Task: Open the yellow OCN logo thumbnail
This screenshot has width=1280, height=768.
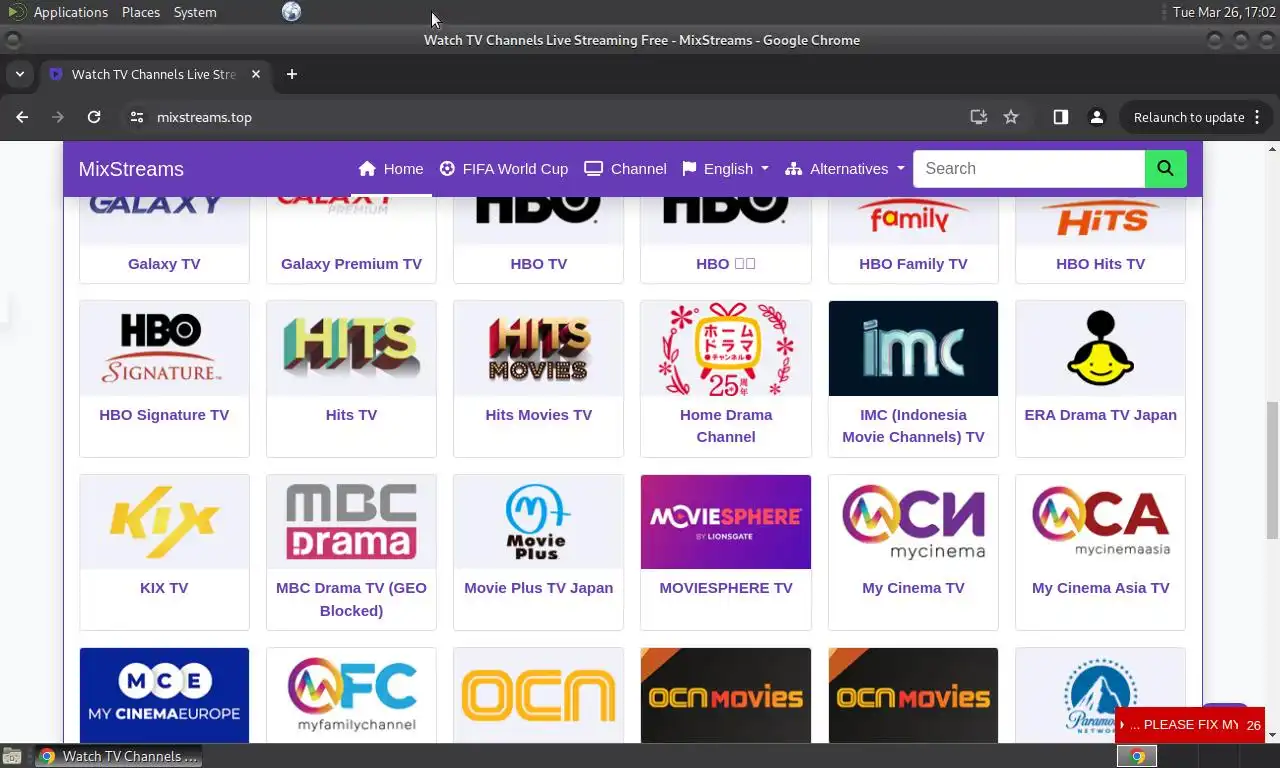Action: click(538, 695)
